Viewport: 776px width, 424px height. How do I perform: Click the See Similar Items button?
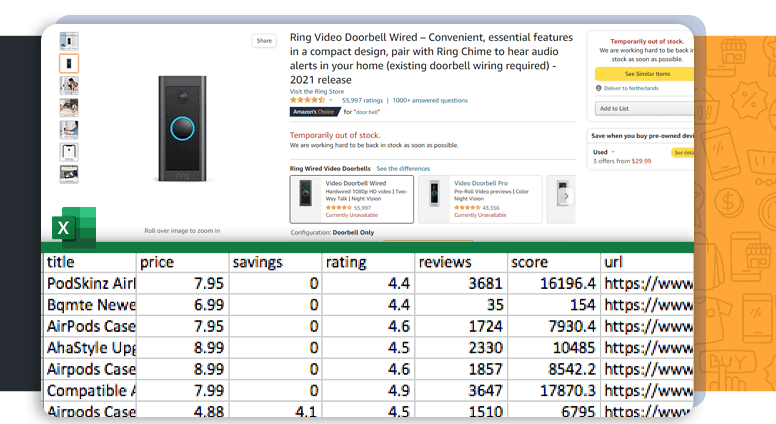click(644, 74)
